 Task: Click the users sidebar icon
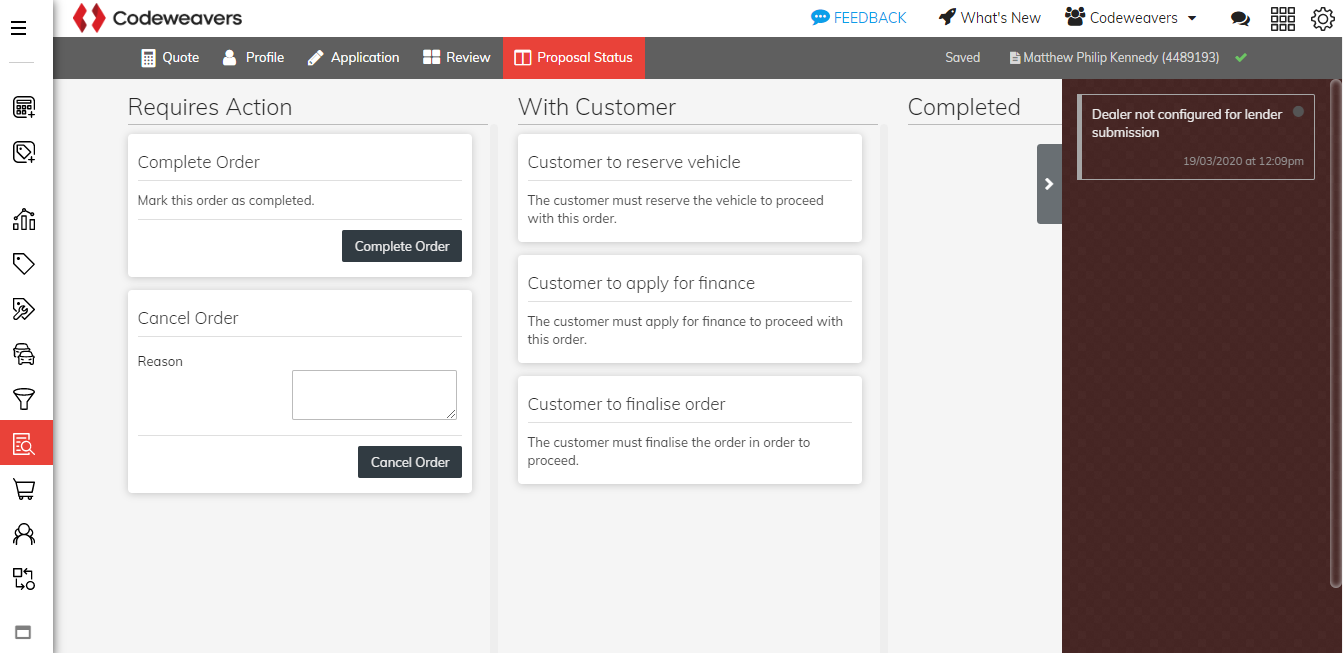pos(24,534)
